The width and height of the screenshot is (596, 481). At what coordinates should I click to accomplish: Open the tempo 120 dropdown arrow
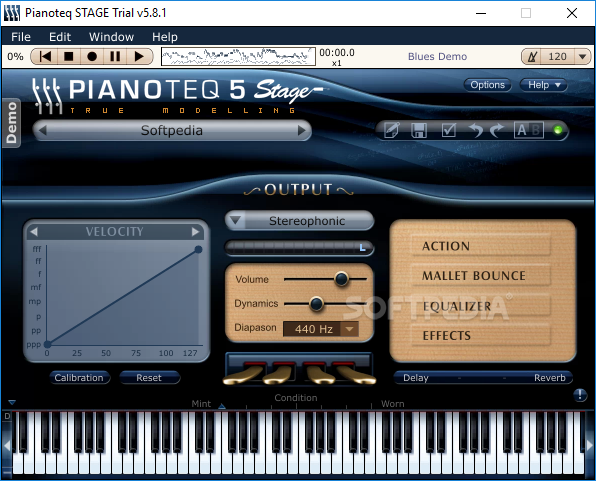pos(582,57)
